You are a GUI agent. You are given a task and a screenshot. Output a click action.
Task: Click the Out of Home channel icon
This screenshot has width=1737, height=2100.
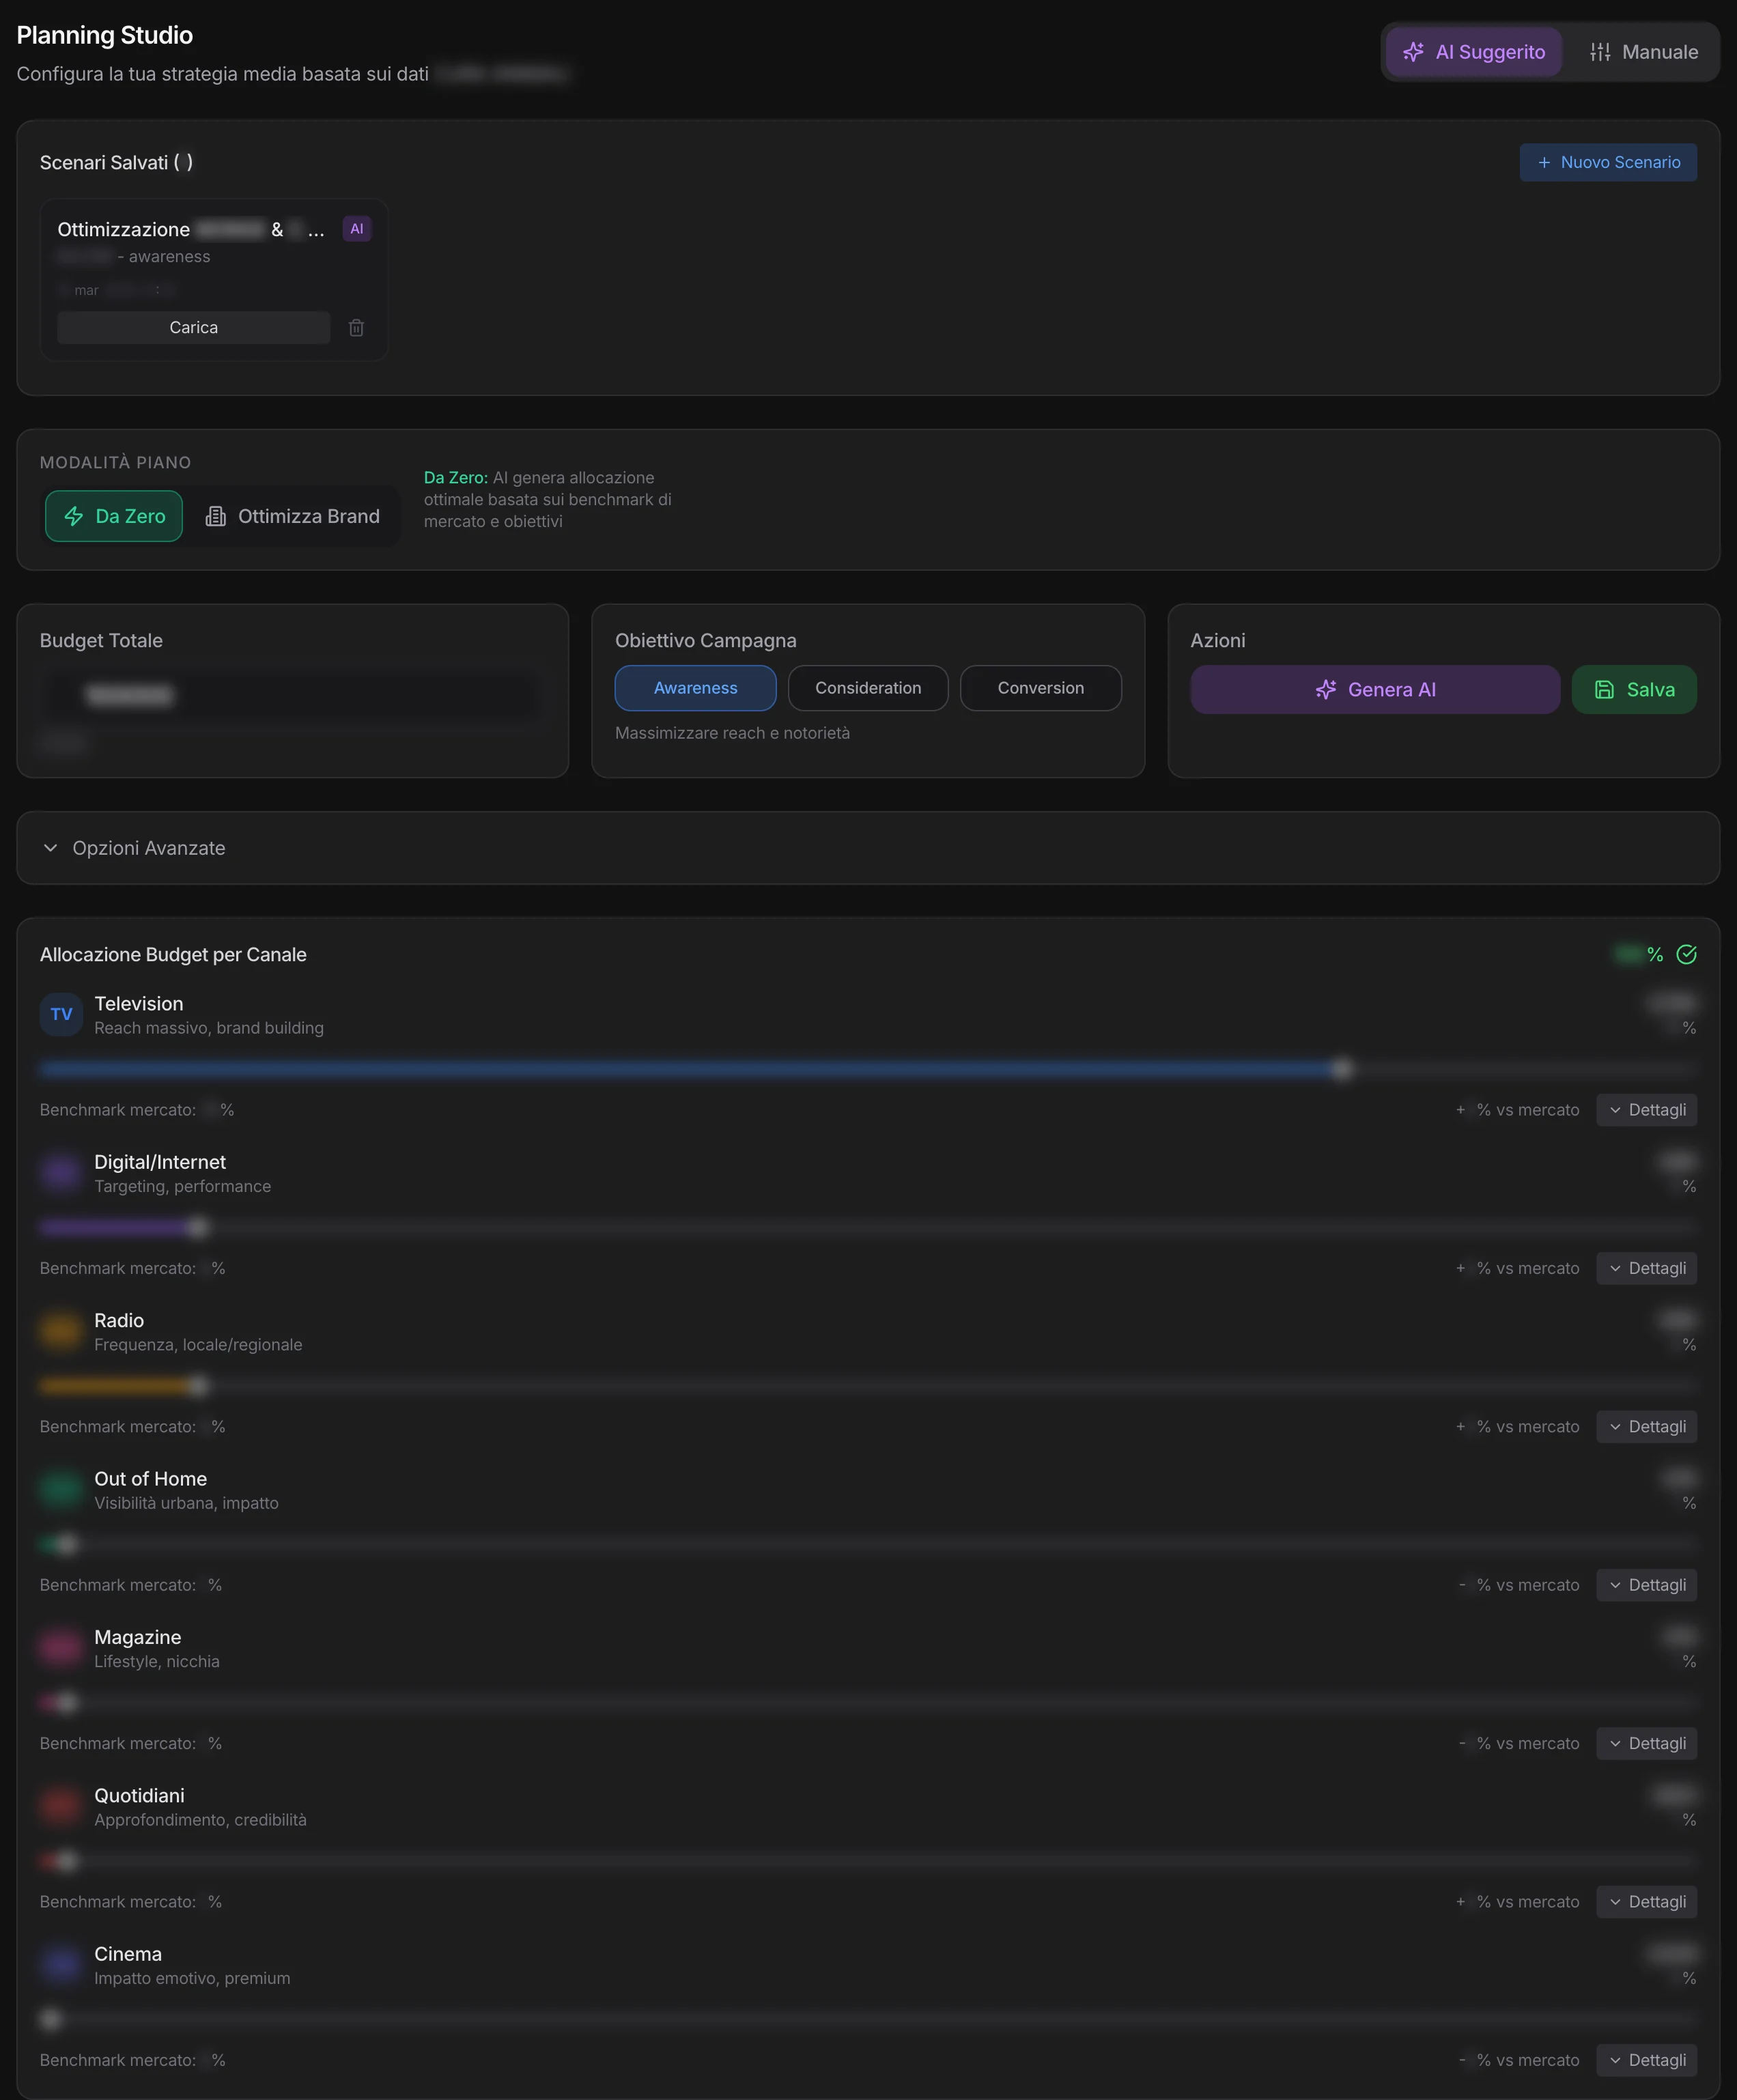61,1489
